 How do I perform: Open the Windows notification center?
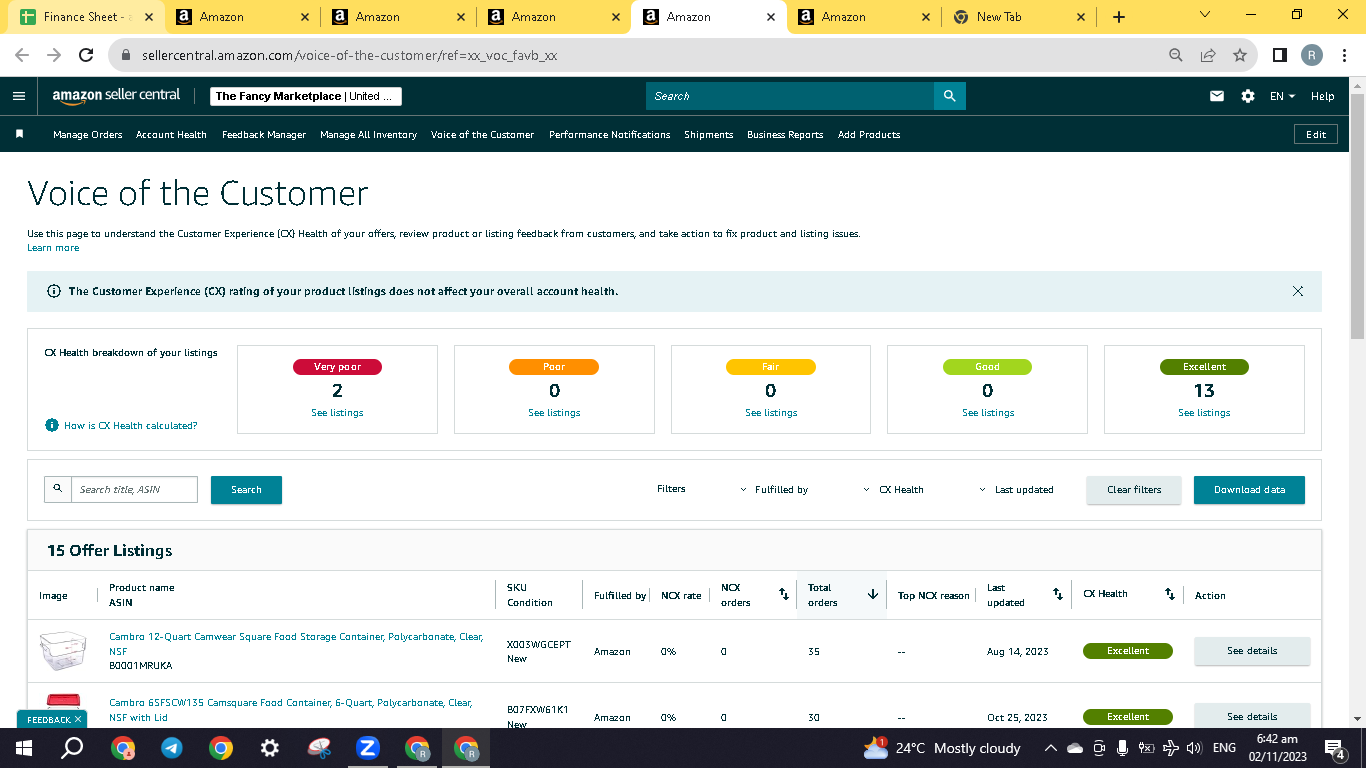pos(1334,748)
